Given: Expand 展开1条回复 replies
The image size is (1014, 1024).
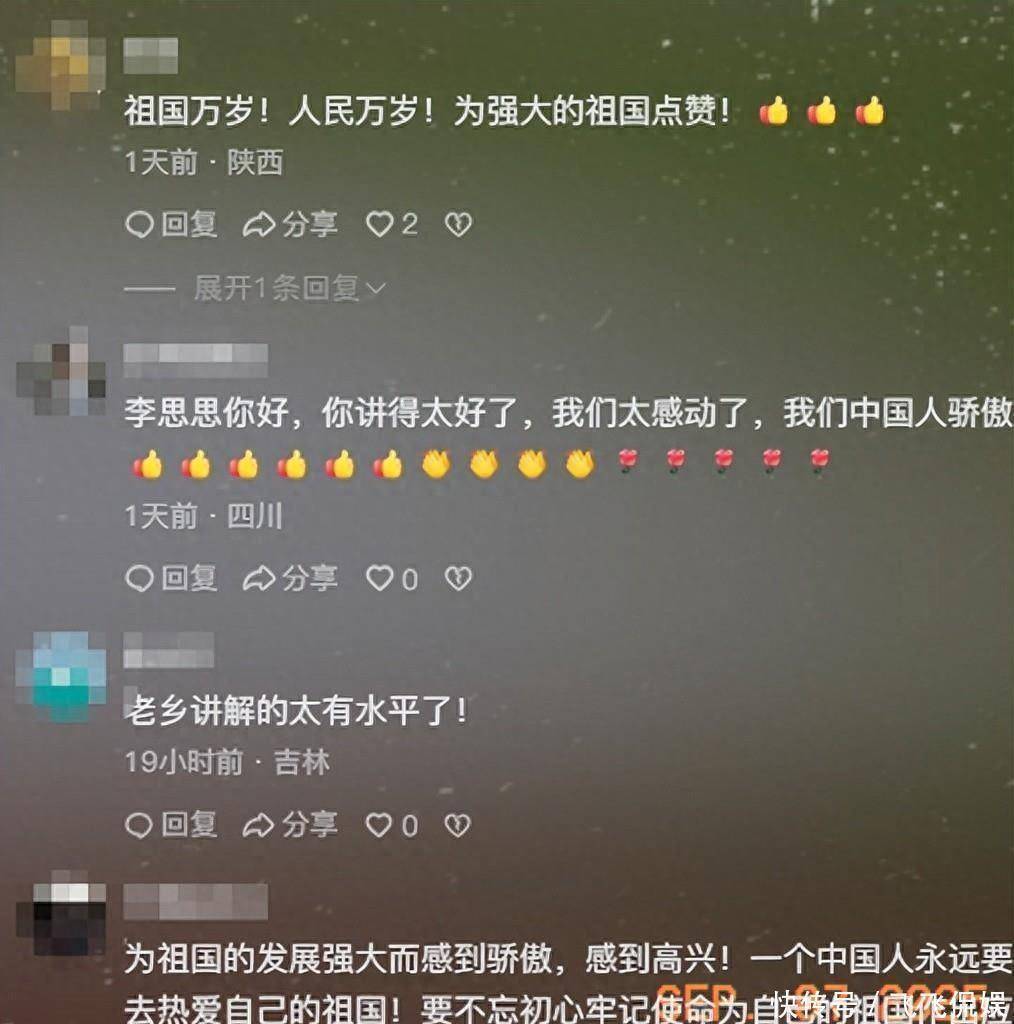Looking at the screenshot, I should click(289, 288).
